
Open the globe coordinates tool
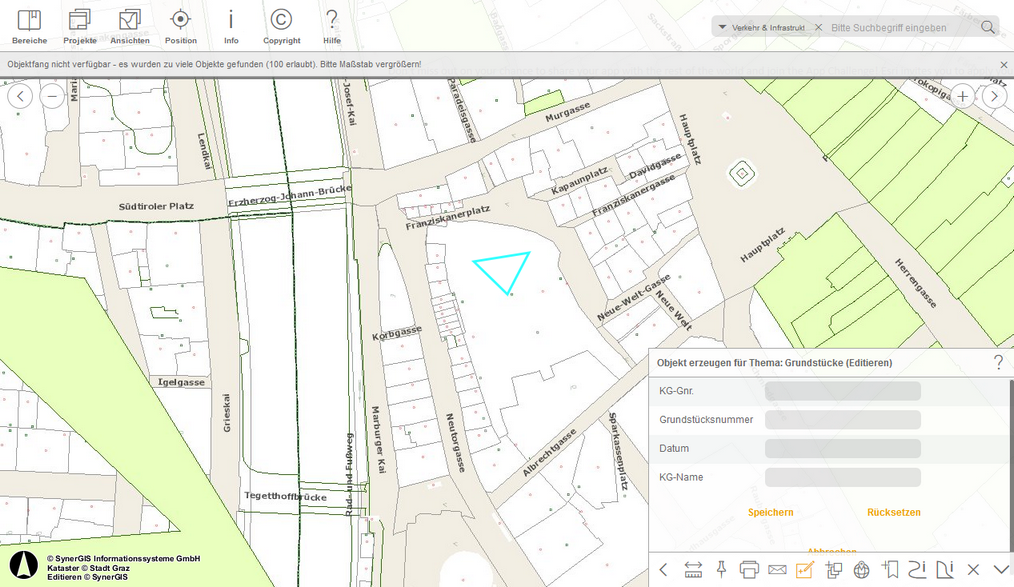point(862,568)
